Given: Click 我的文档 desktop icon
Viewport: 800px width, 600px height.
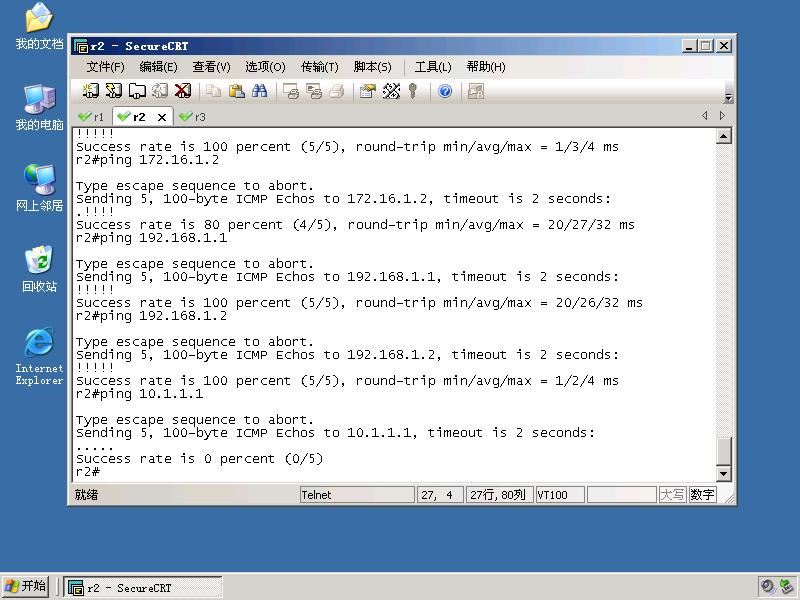Looking at the screenshot, I should point(39,27).
